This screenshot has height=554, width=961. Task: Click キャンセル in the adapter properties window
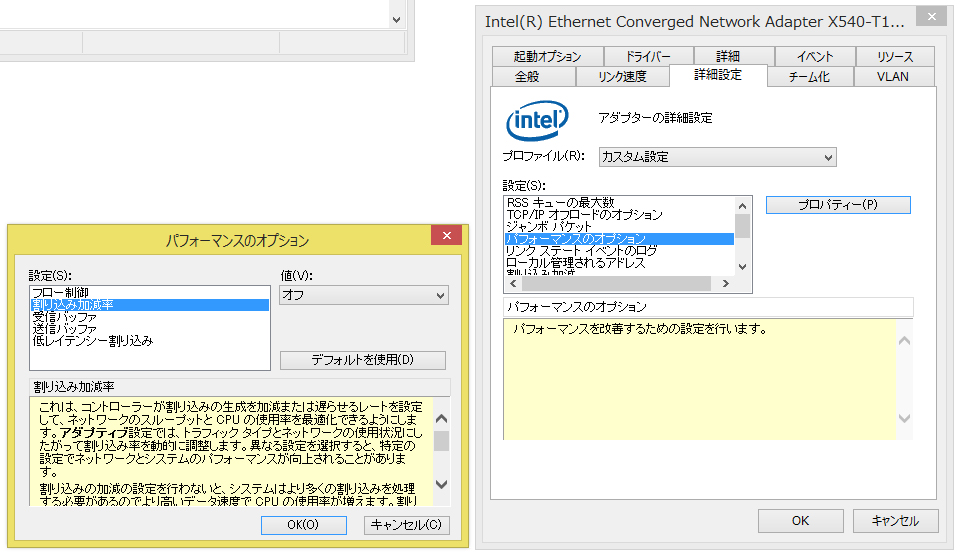(x=895, y=521)
